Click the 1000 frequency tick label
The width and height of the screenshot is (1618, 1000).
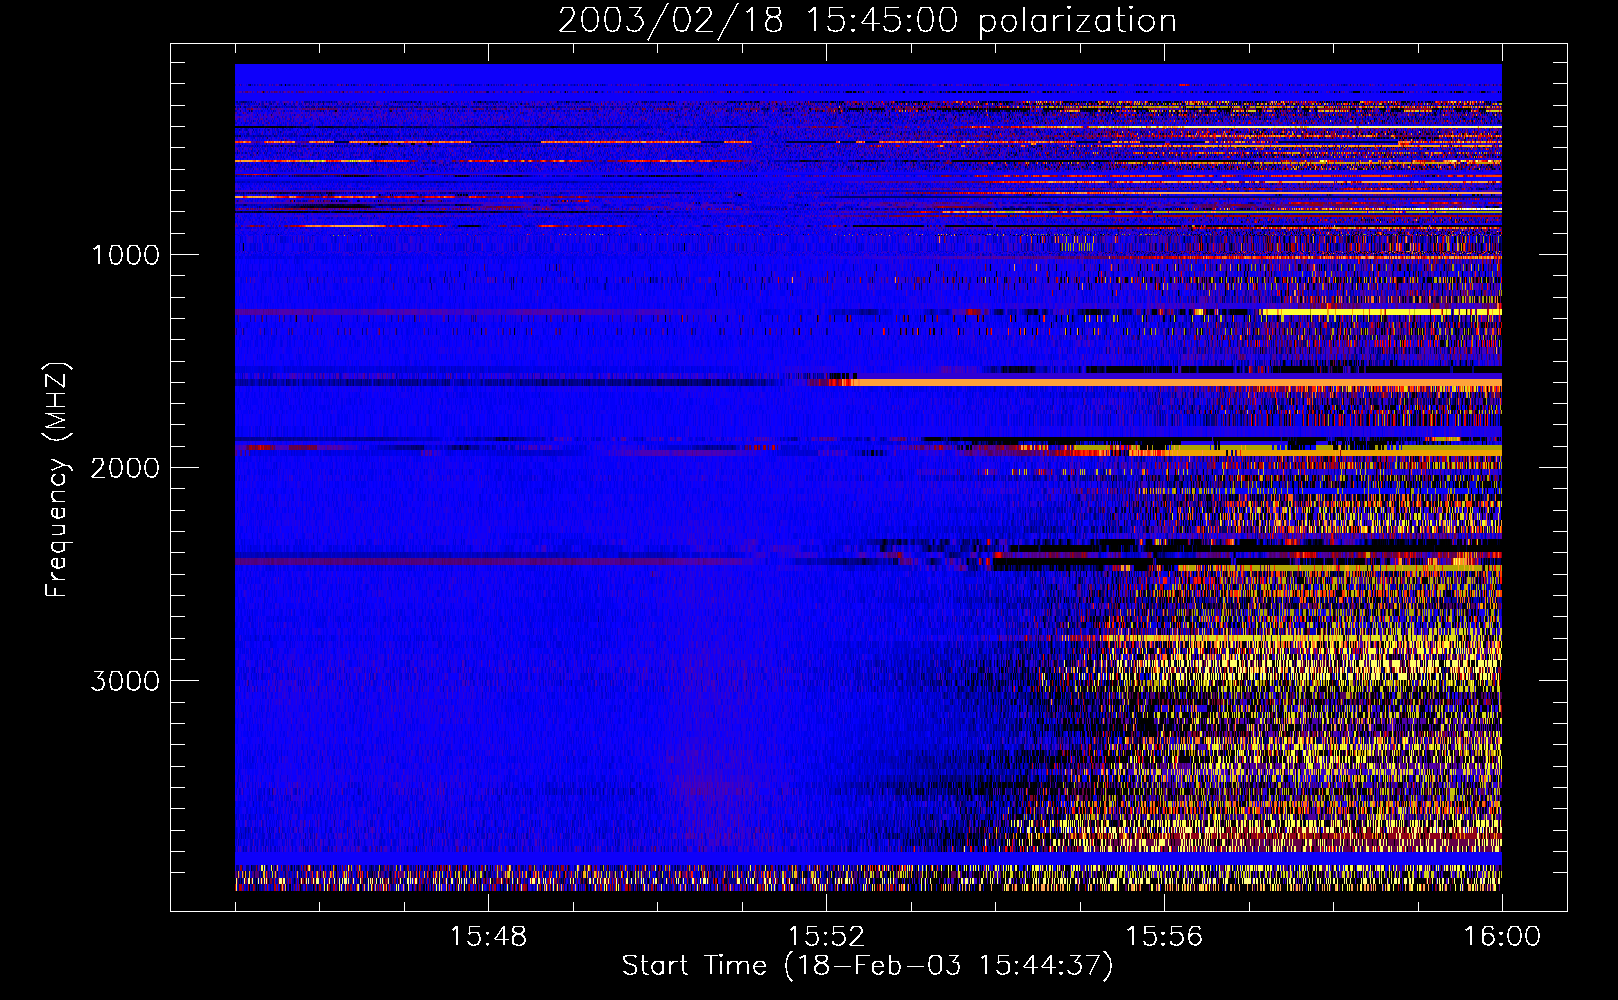[126, 255]
